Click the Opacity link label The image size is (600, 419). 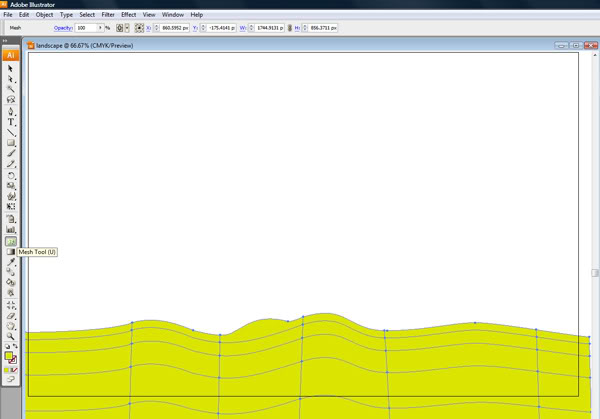coord(63,28)
